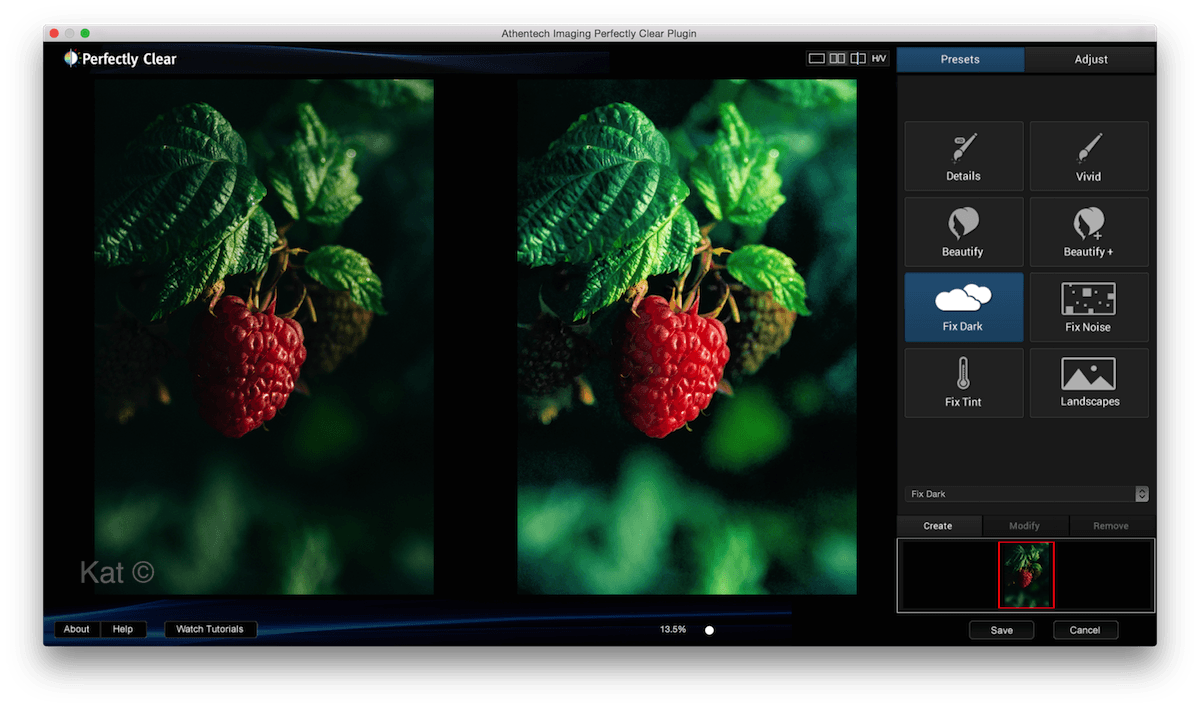
Task: Apply the Landscapes preset
Action: click(1089, 382)
